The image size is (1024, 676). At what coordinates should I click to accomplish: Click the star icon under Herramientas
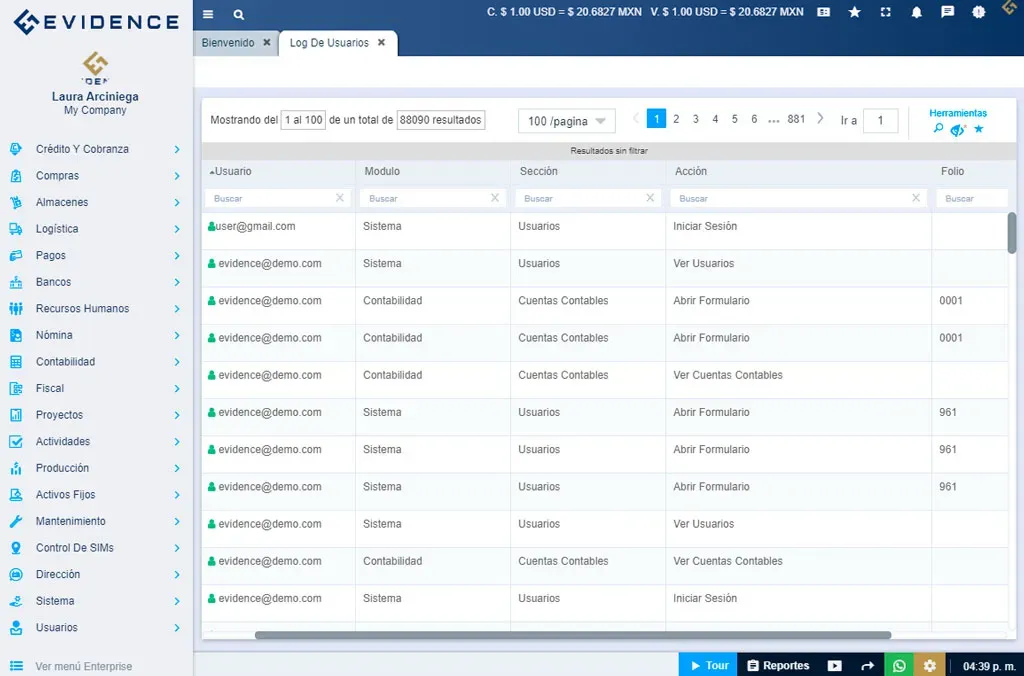coord(978,129)
